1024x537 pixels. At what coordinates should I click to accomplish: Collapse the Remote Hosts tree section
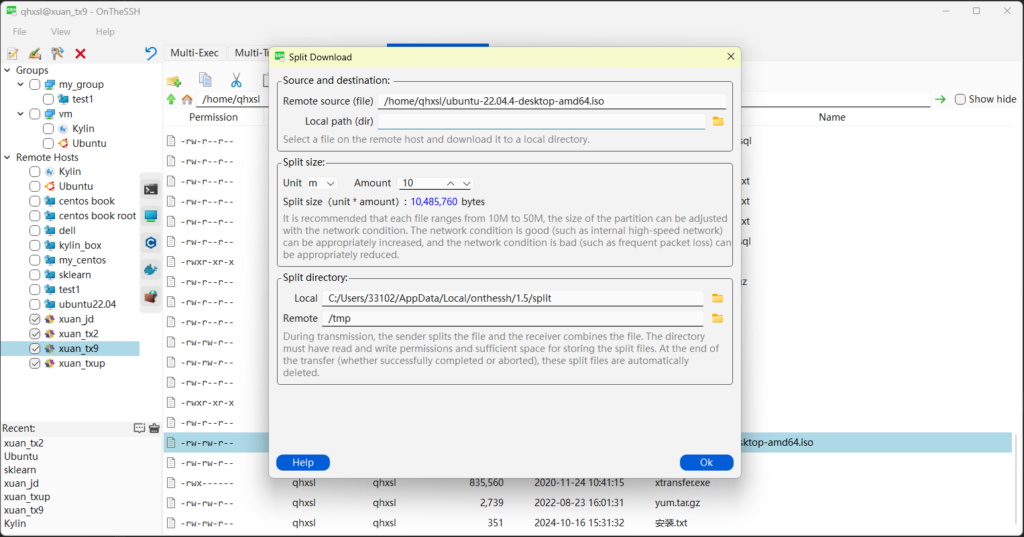(8, 157)
